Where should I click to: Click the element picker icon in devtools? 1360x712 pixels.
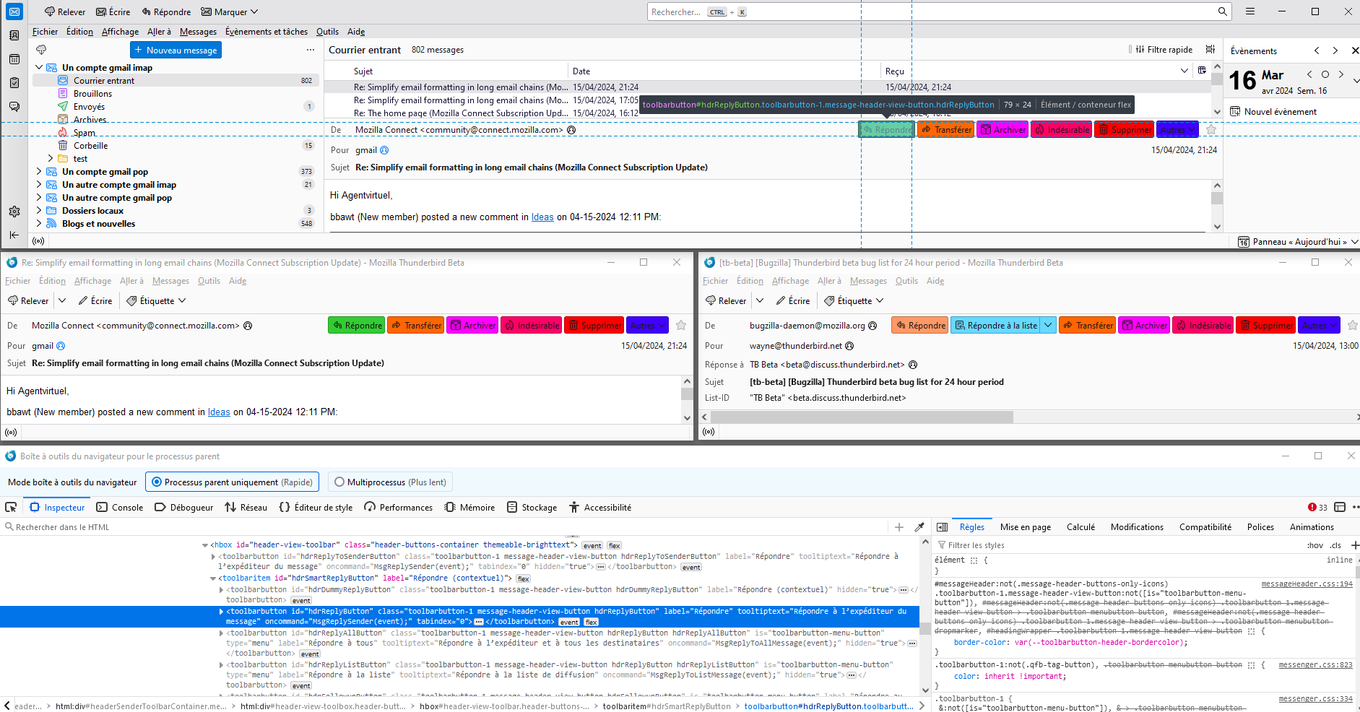coord(10,508)
